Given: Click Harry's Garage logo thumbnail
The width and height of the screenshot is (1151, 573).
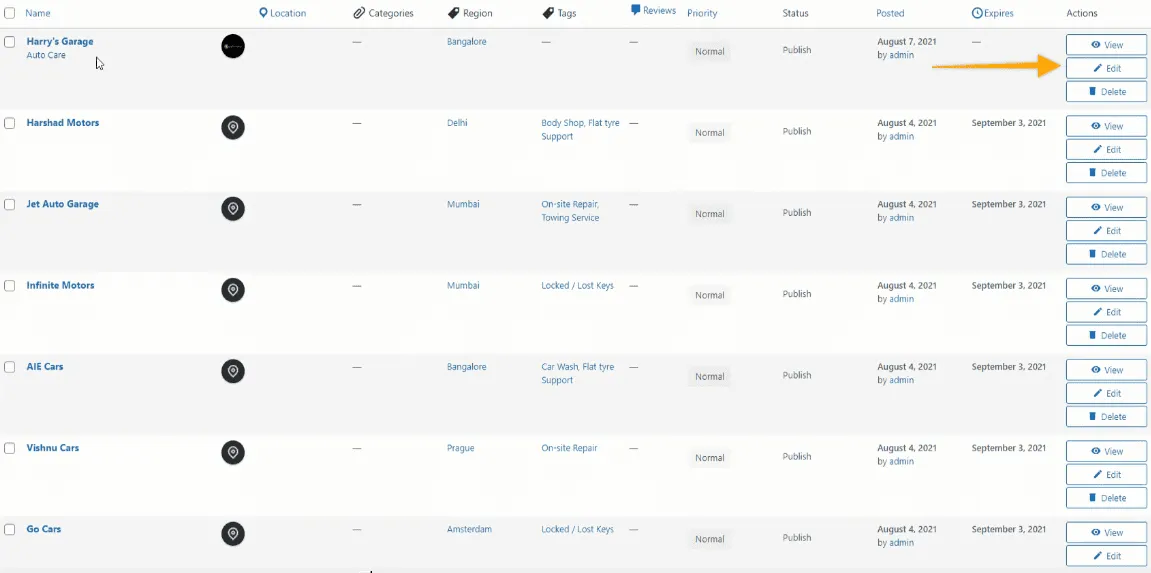Looking at the screenshot, I should tap(233, 46).
